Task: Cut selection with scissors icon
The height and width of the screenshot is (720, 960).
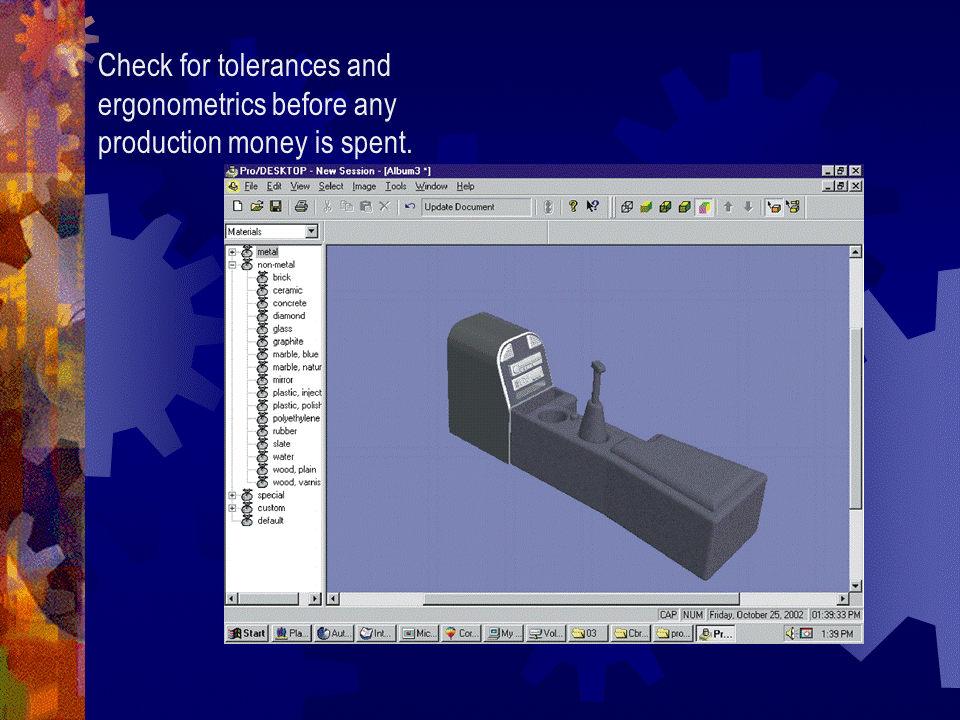Action: point(328,207)
